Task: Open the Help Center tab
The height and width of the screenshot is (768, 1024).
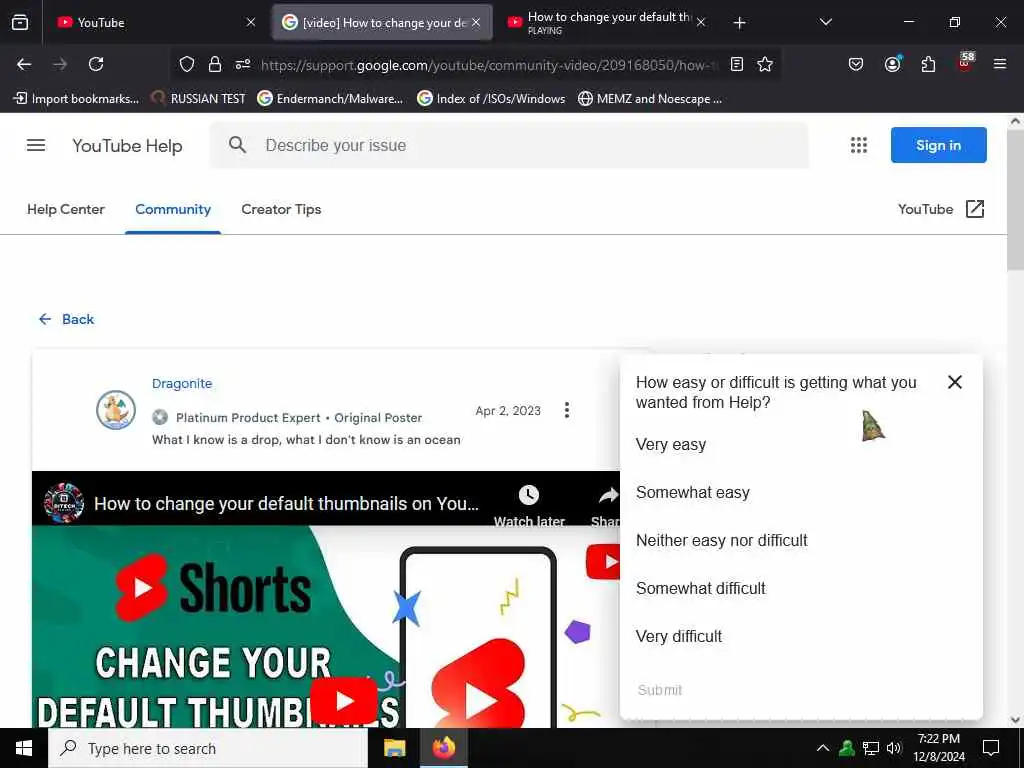Action: pos(66,209)
